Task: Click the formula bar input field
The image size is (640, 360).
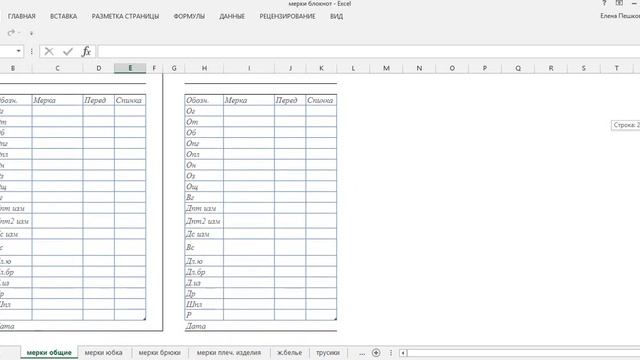Action: point(369,51)
